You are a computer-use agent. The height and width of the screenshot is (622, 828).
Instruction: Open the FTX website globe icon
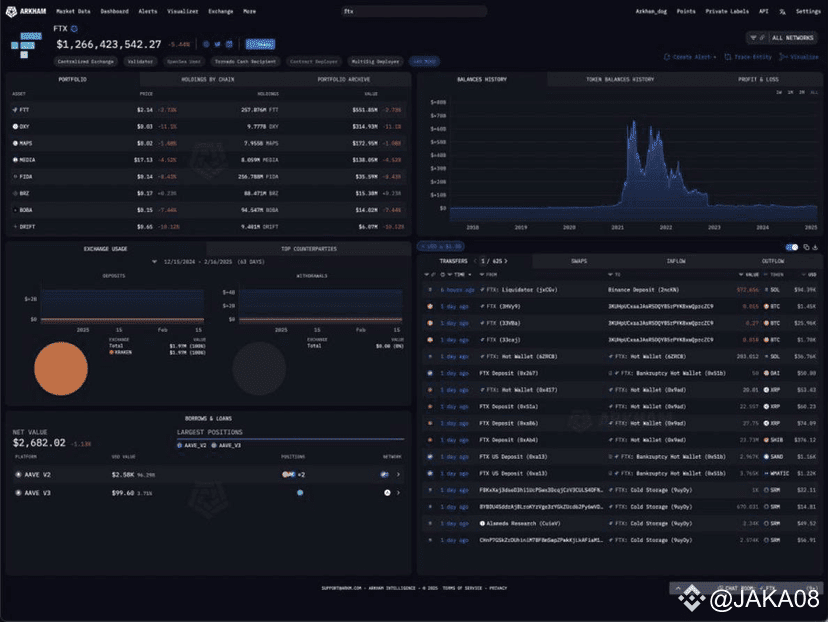pyautogui.click(x=206, y=44)
